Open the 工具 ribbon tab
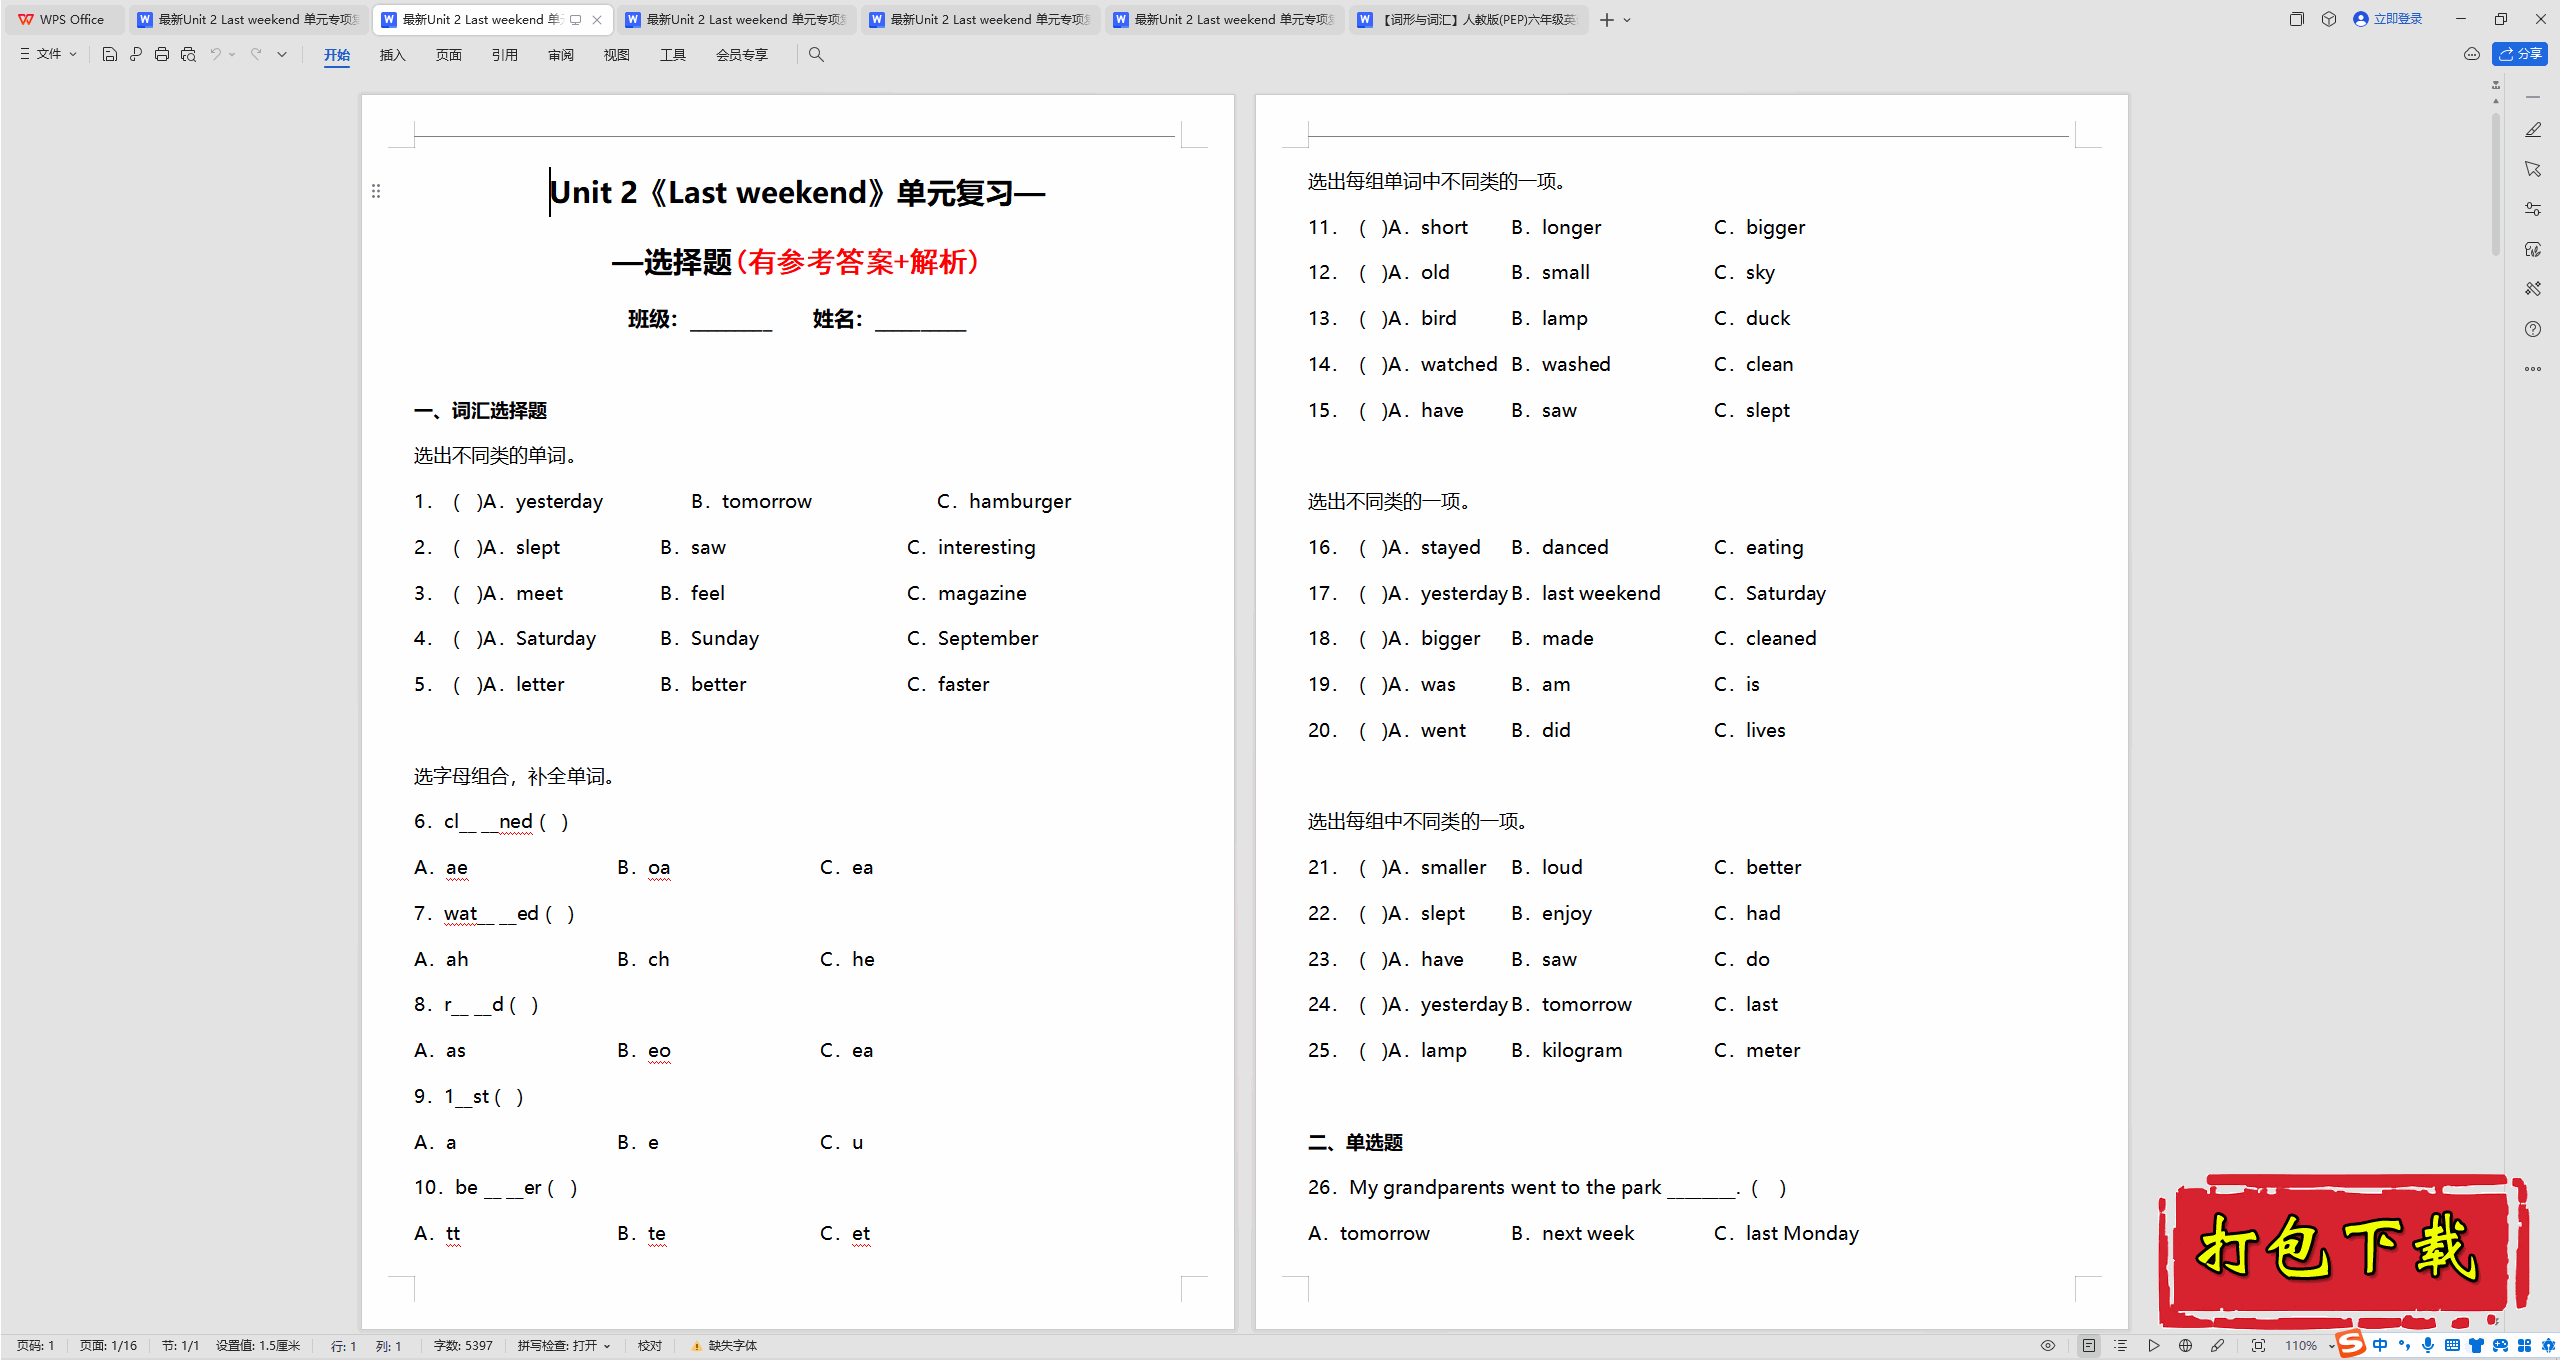This screenshot has width=2560, height=1360. [673, 55]
